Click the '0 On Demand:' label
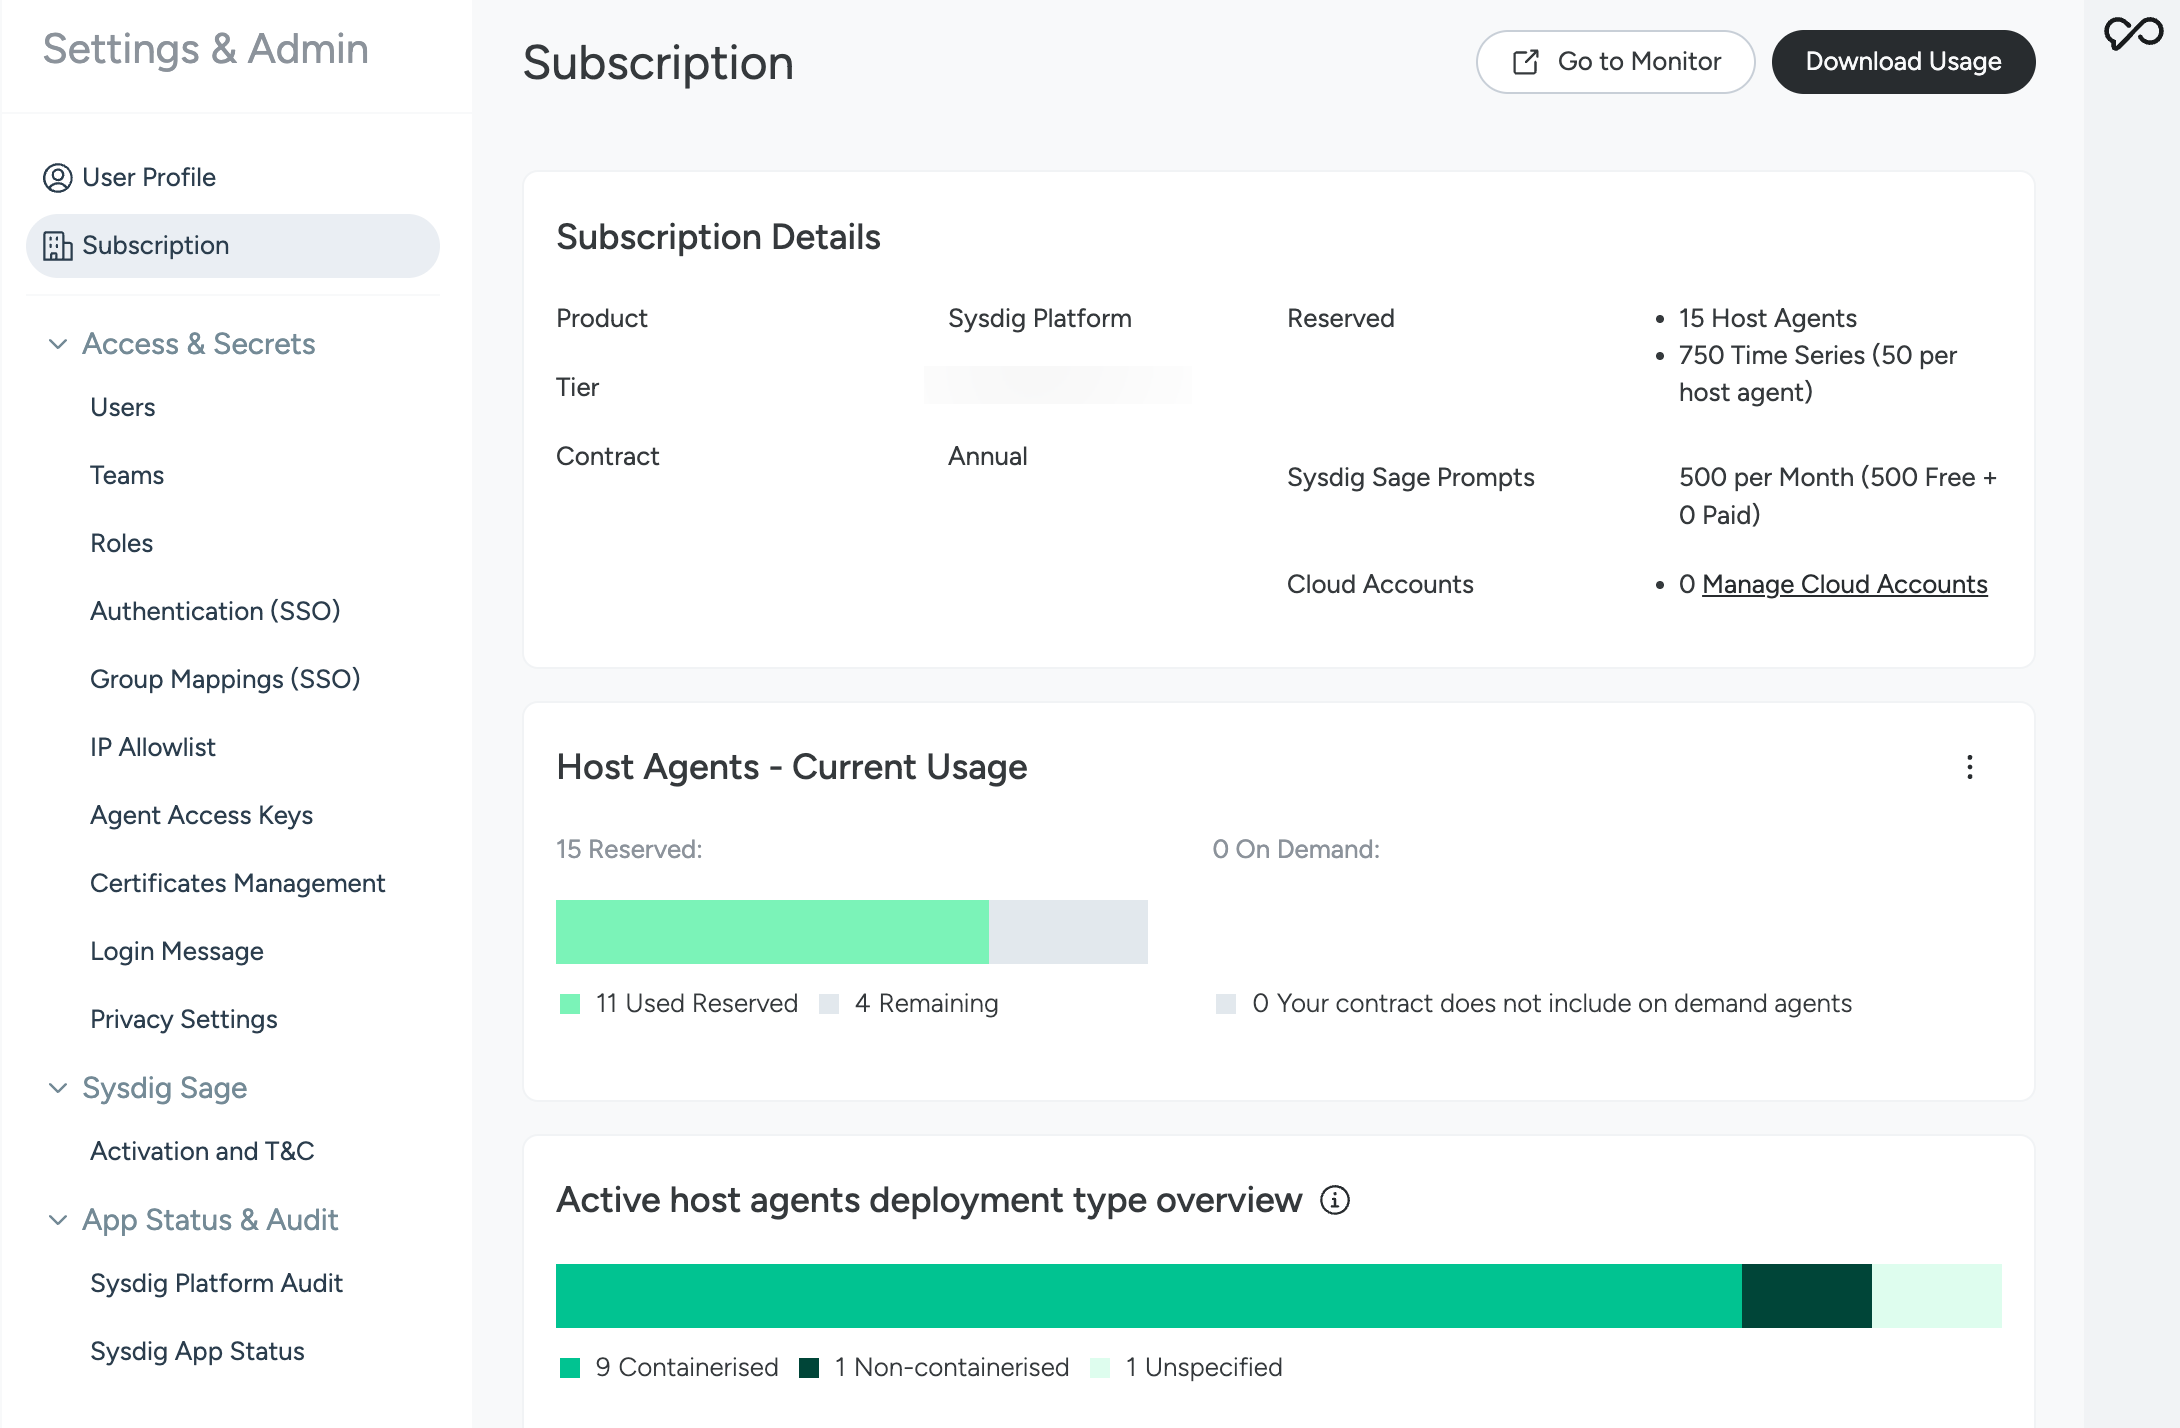 tap(1296, 850)
